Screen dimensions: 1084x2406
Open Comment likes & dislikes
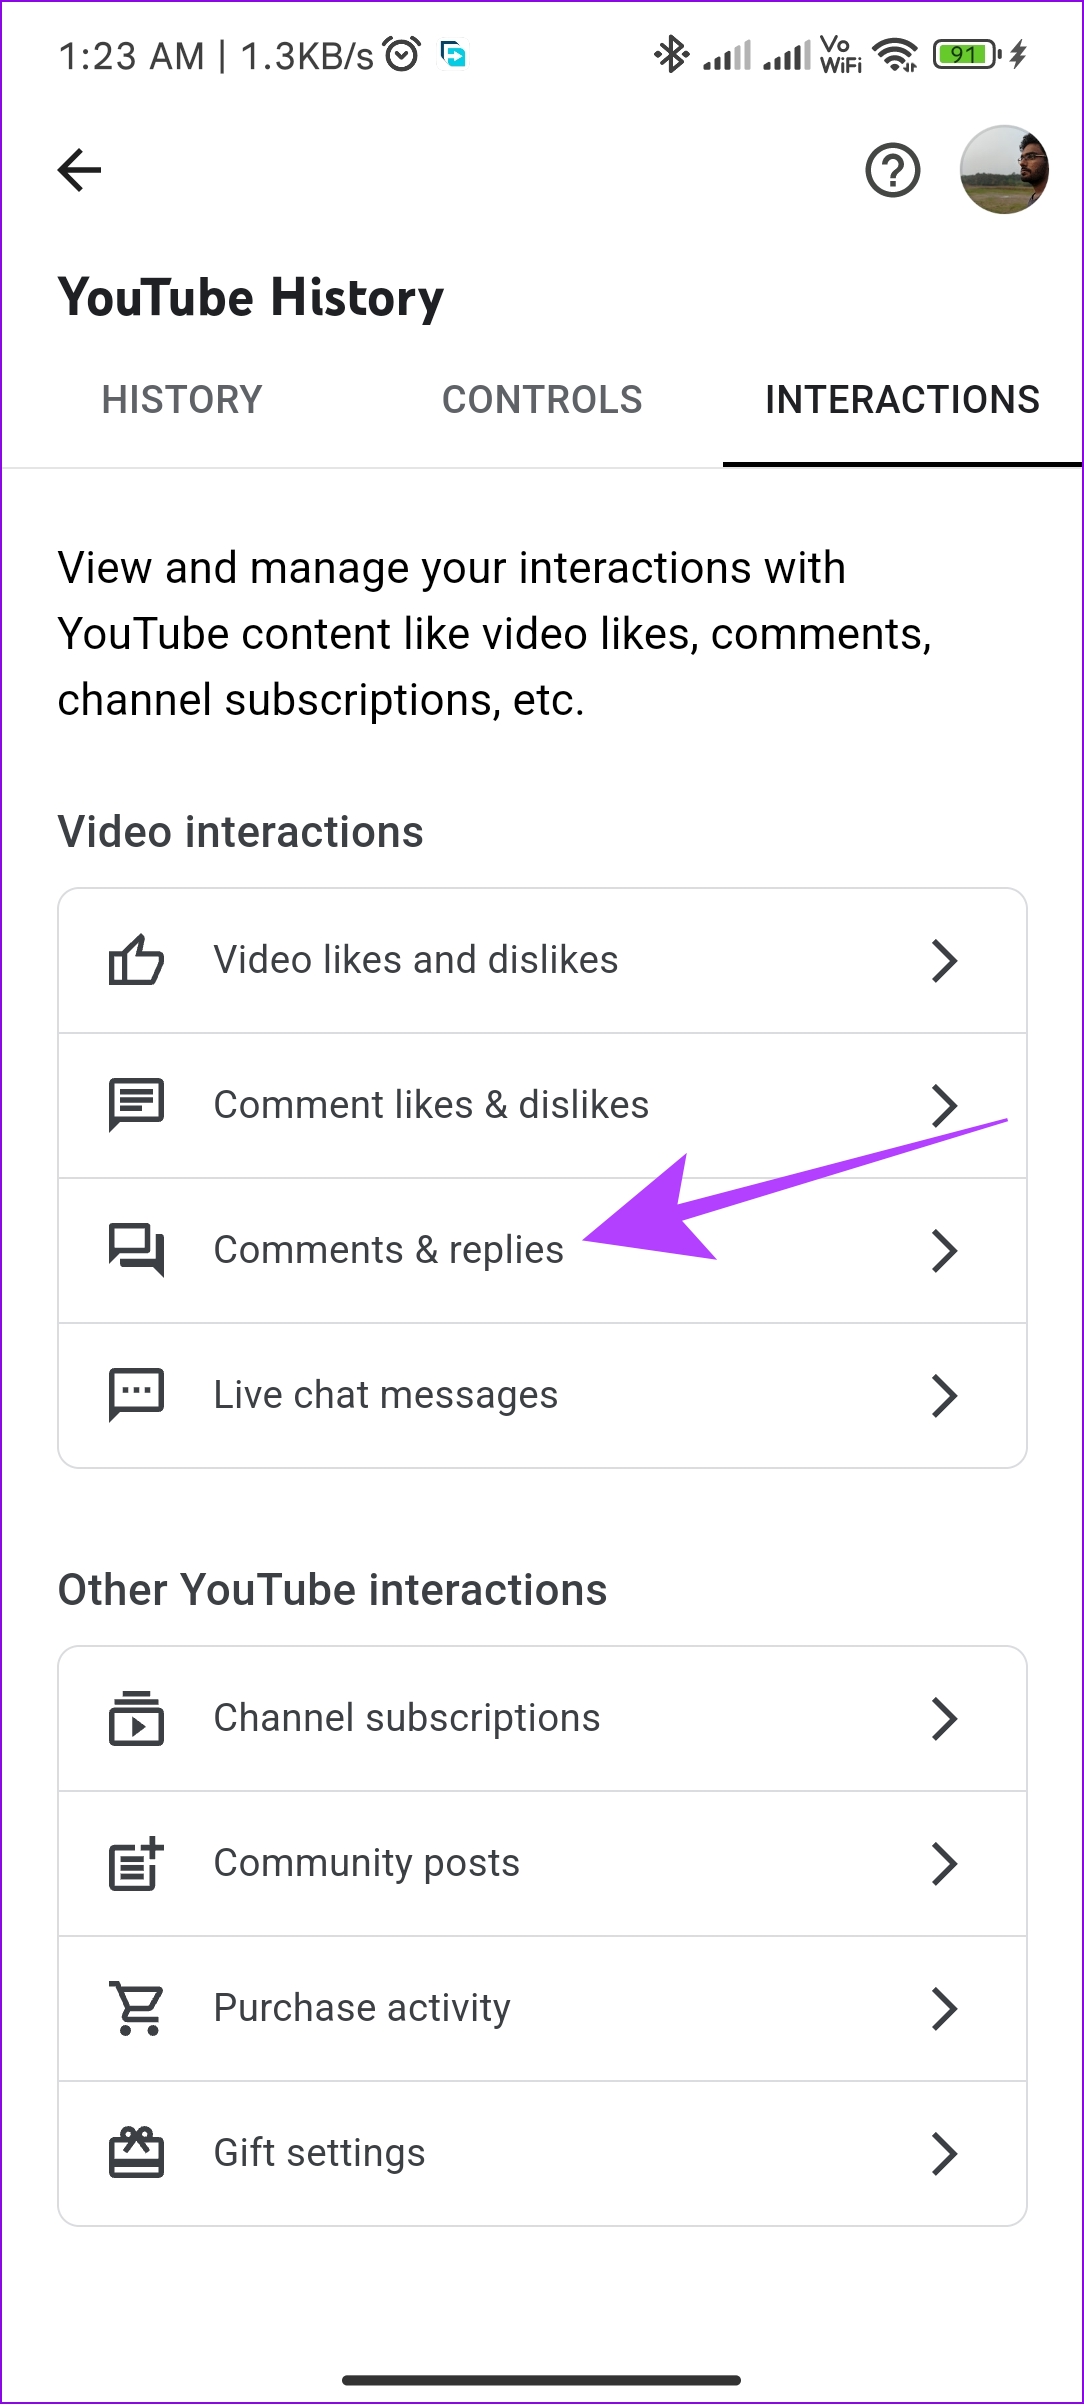pyautogui.click(x=542, y=1105)
